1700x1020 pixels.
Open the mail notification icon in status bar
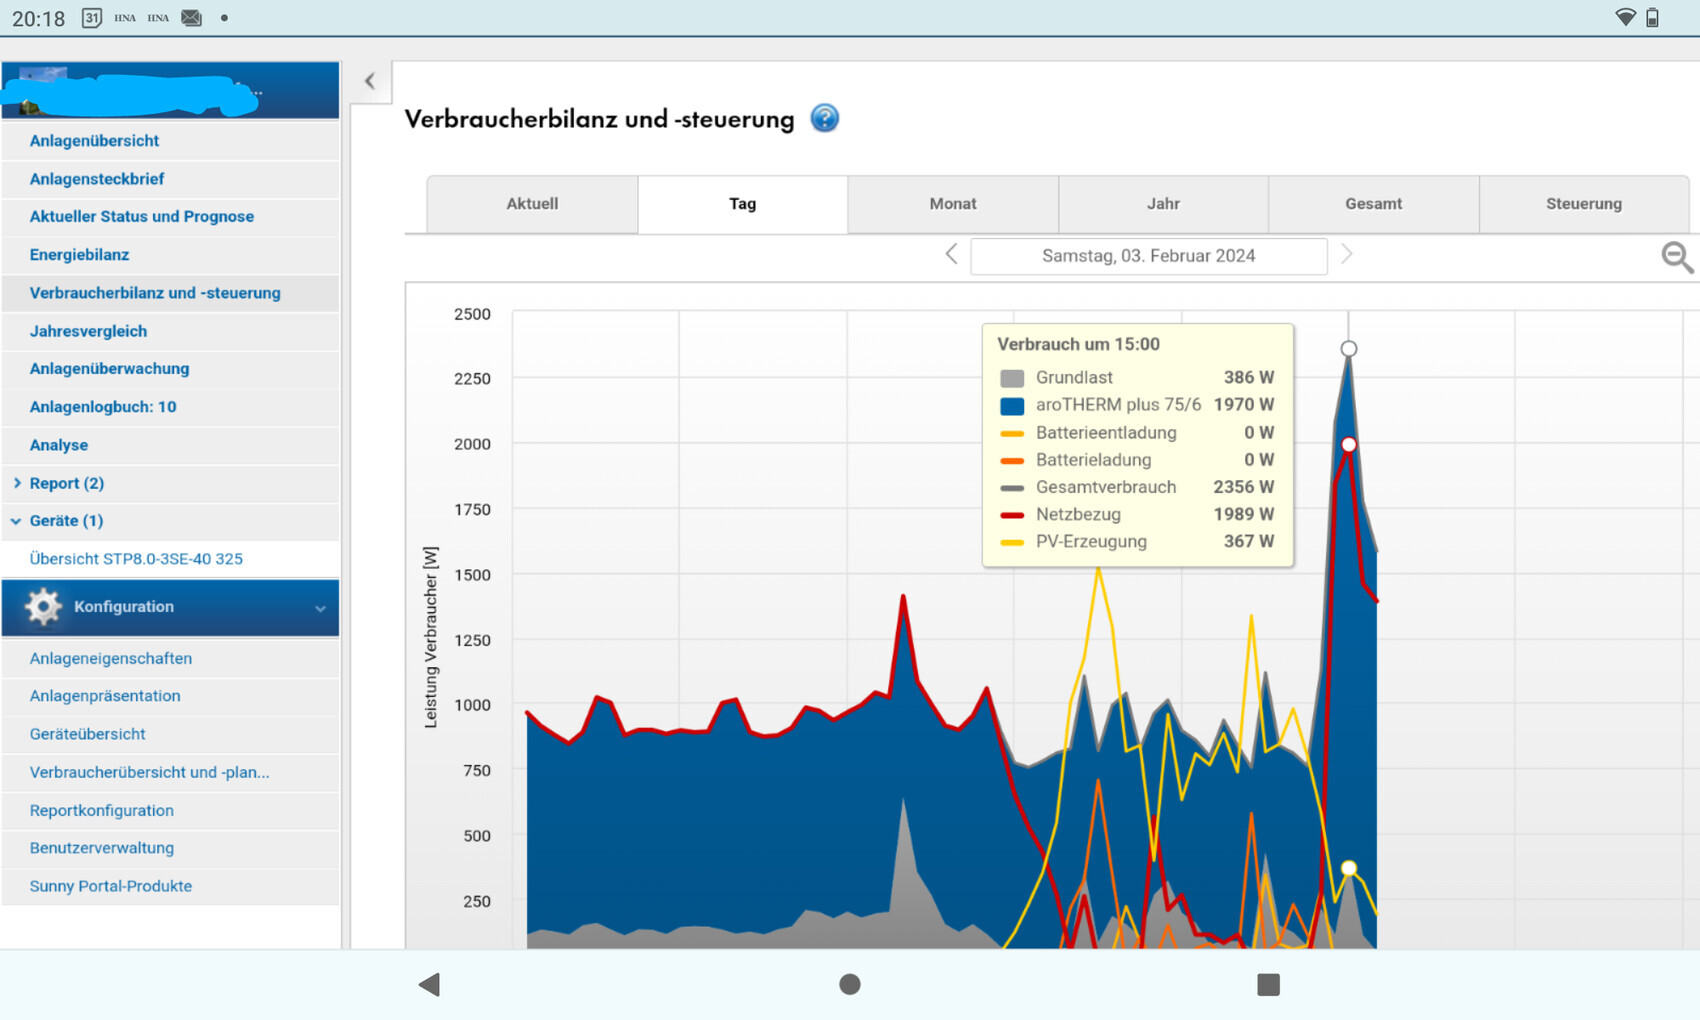191,18
